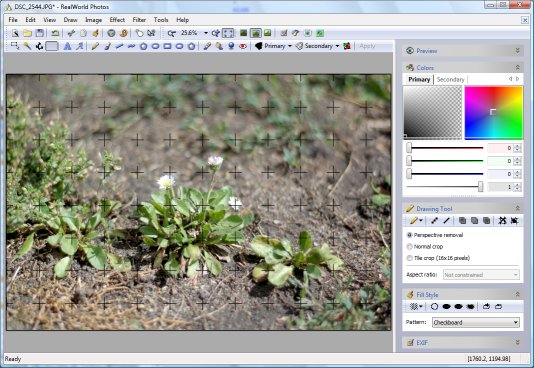Select the color dropper tool
The height and width of the screenshot is (368, 534).
(x=207, y=46)
